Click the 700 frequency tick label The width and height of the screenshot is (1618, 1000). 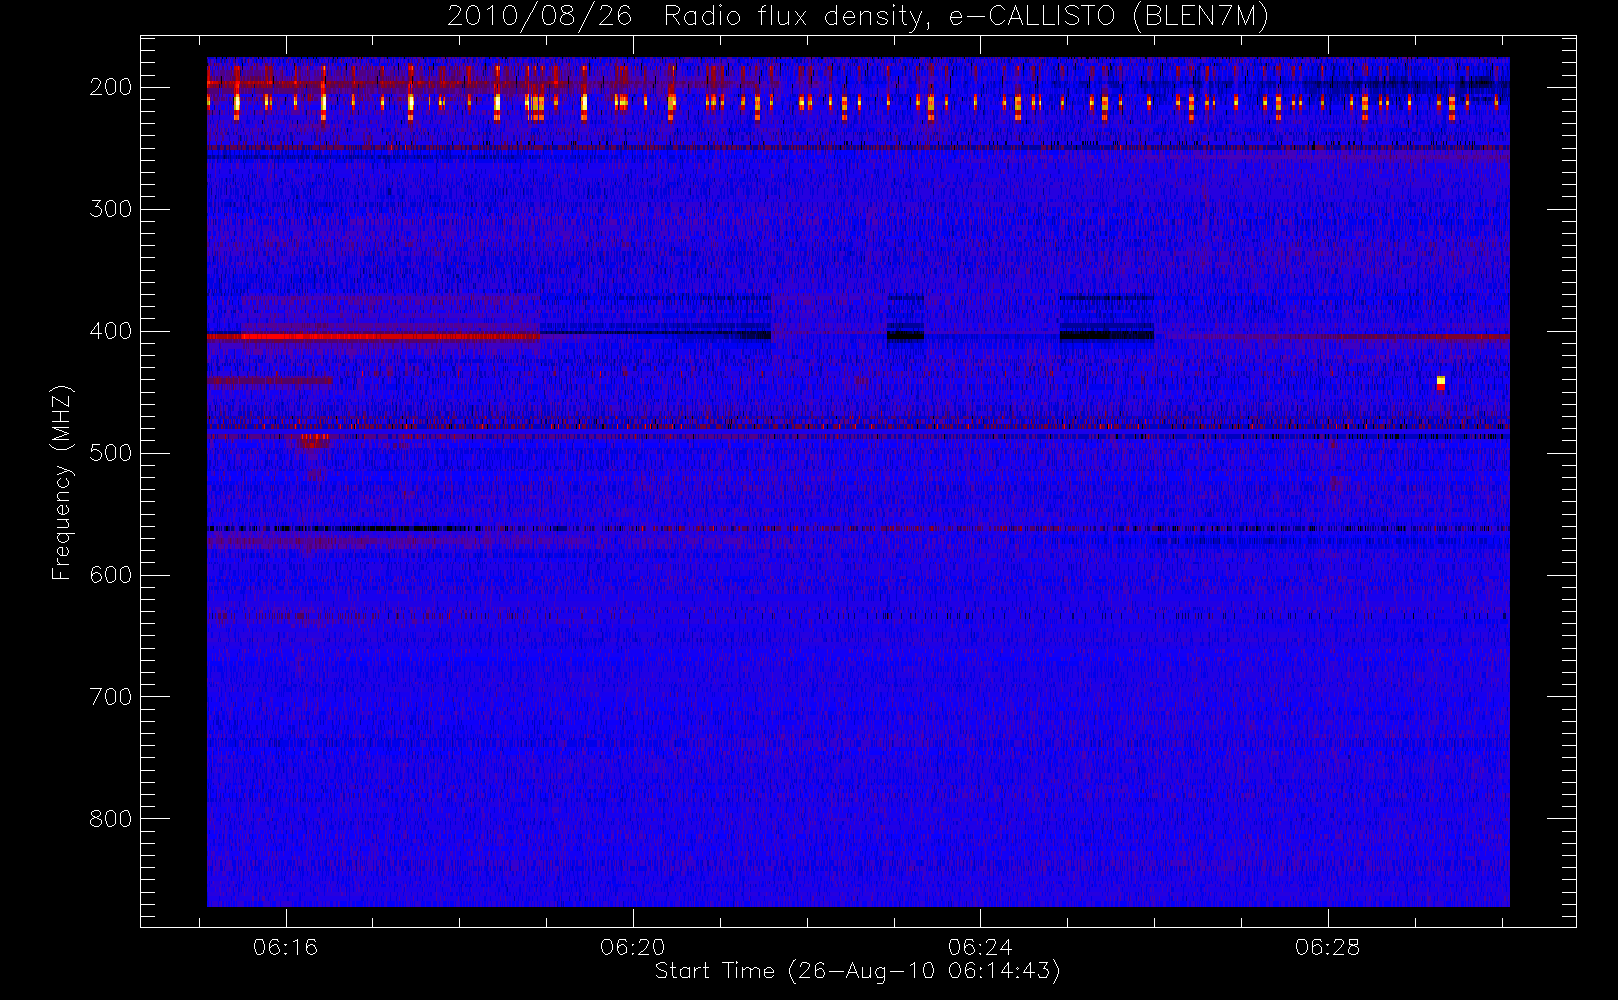coord(111,697)
